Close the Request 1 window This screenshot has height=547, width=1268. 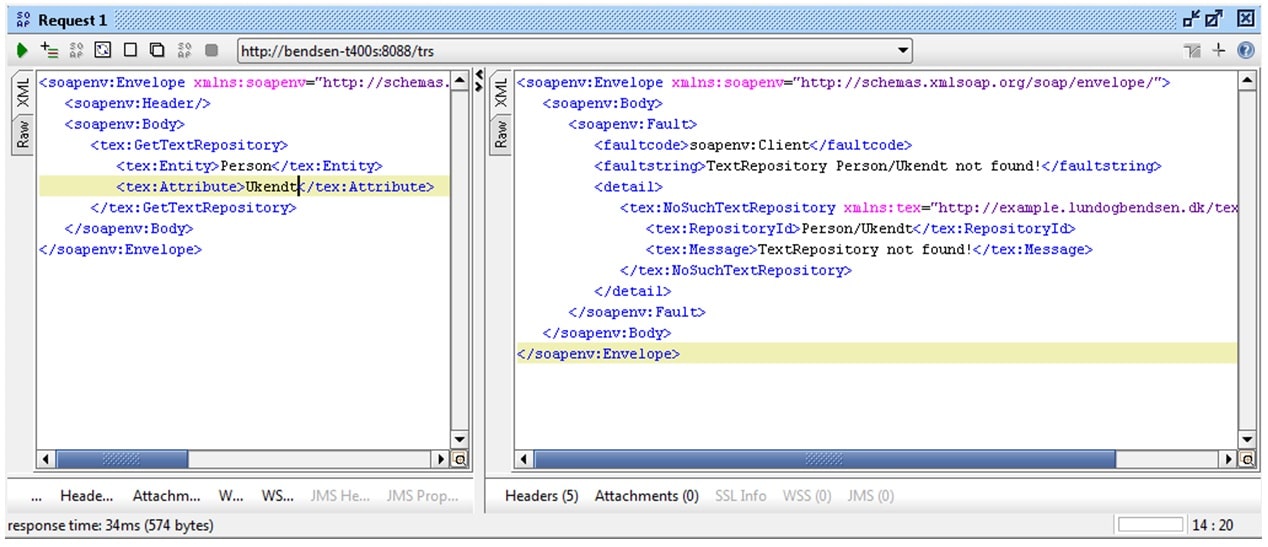1245,19
